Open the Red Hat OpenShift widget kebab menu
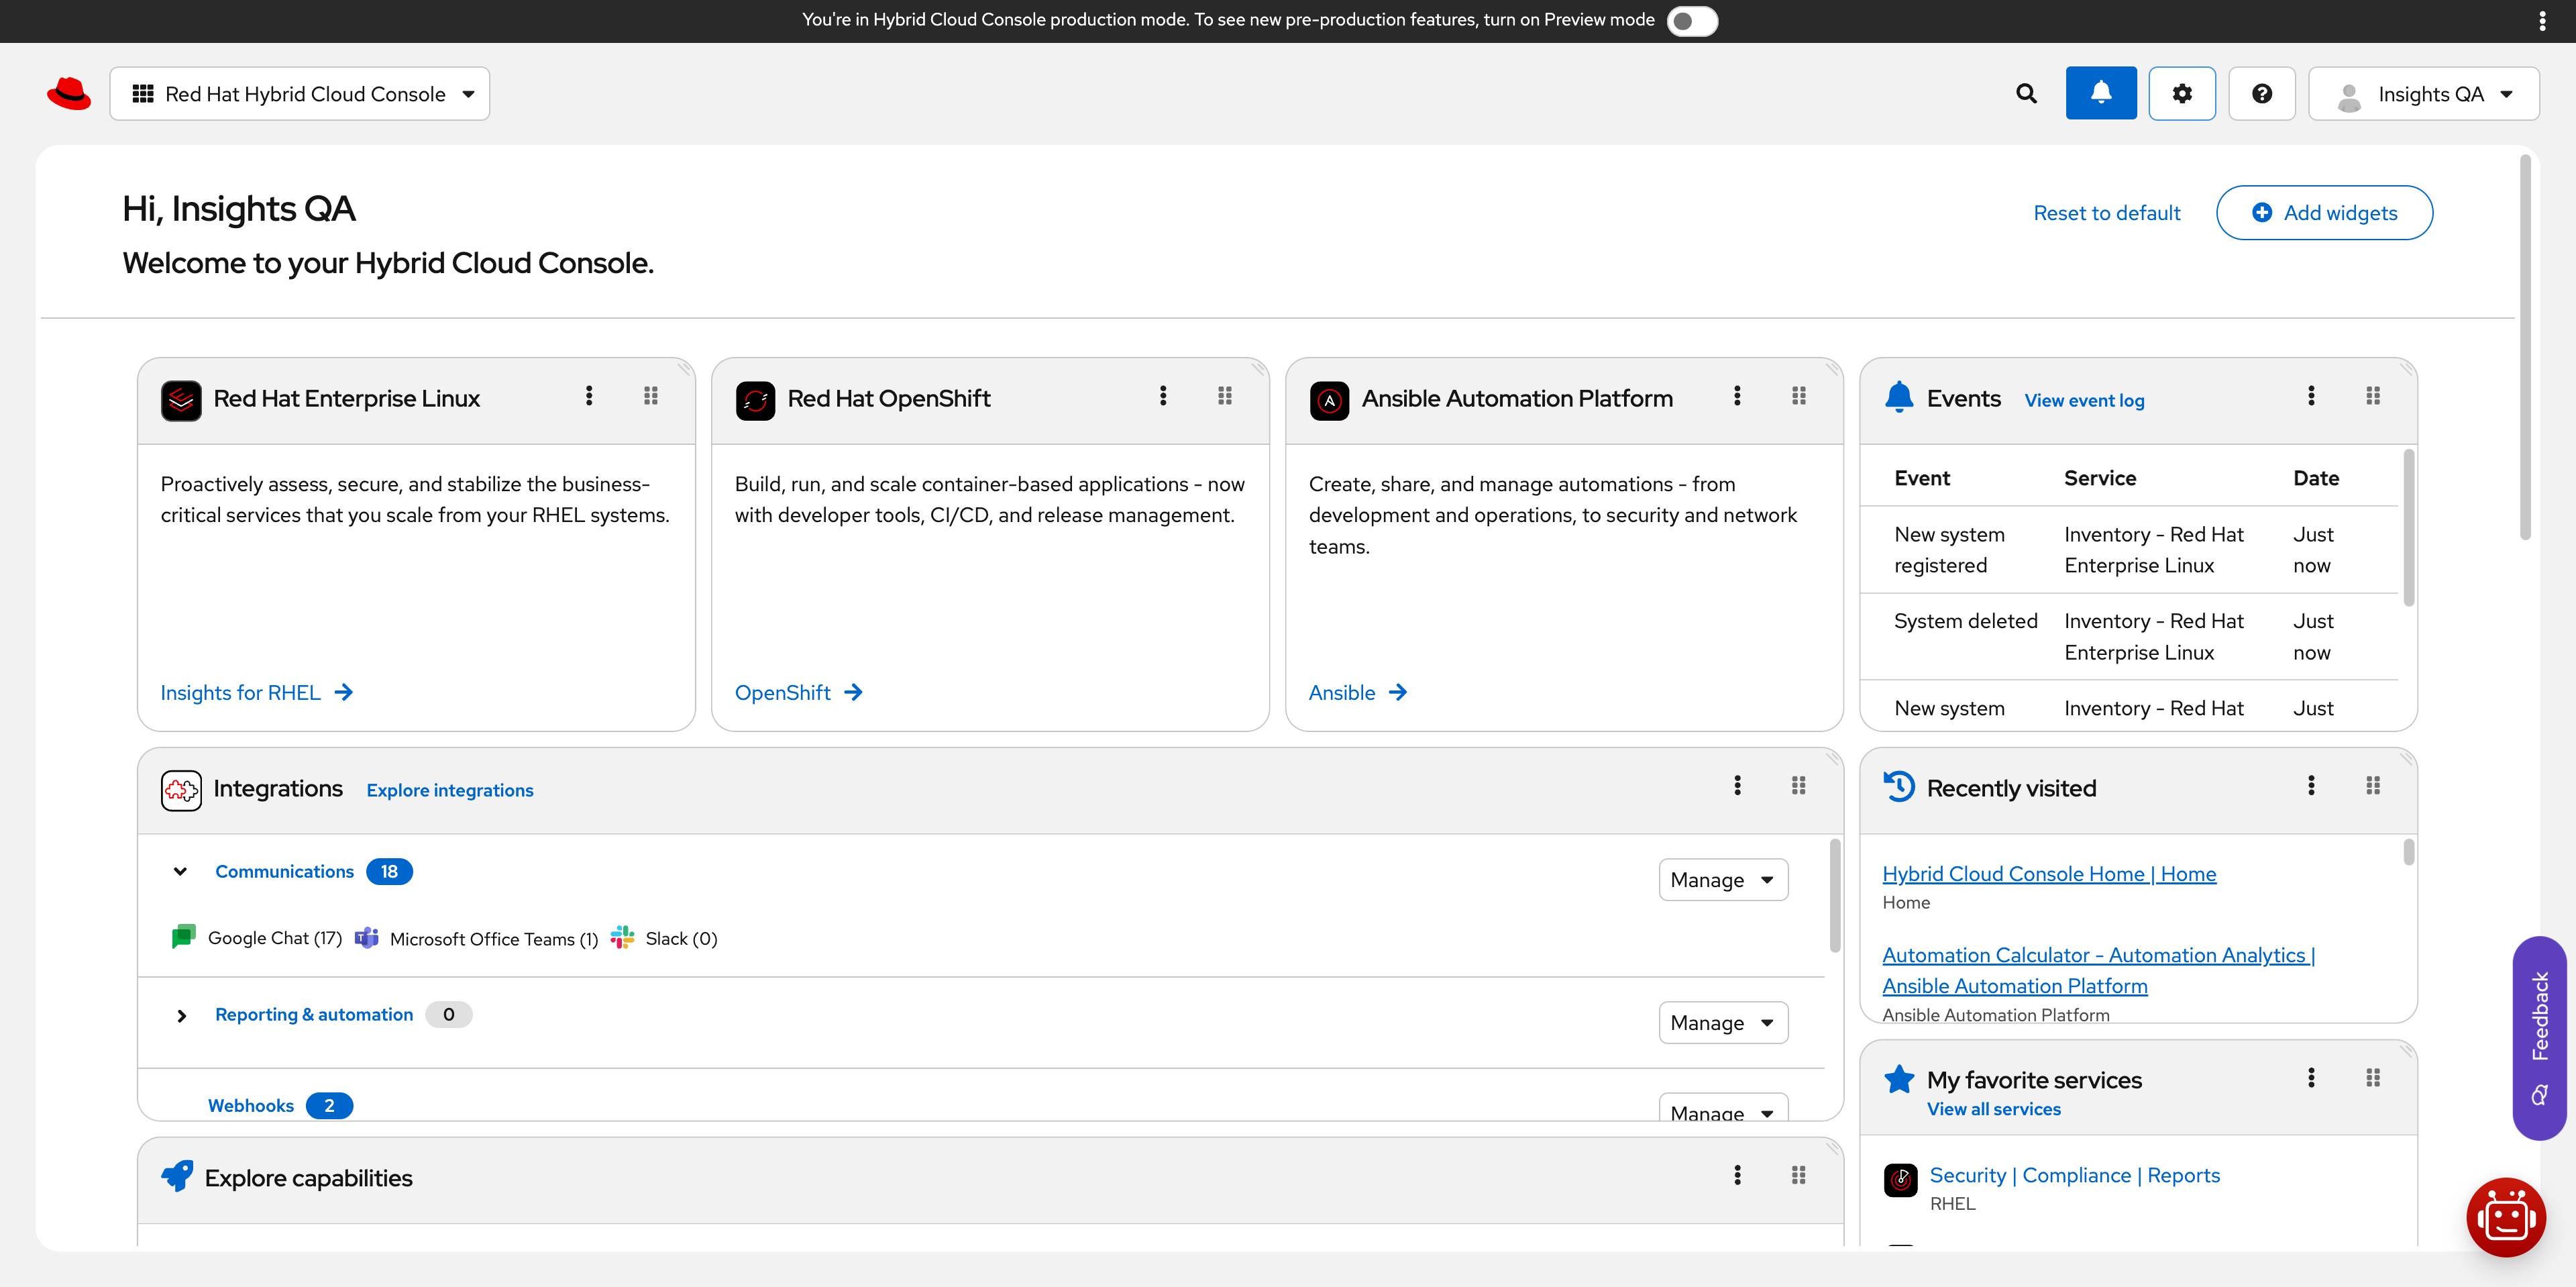Screen dimensions: 2576x1287 (1163, 395)
